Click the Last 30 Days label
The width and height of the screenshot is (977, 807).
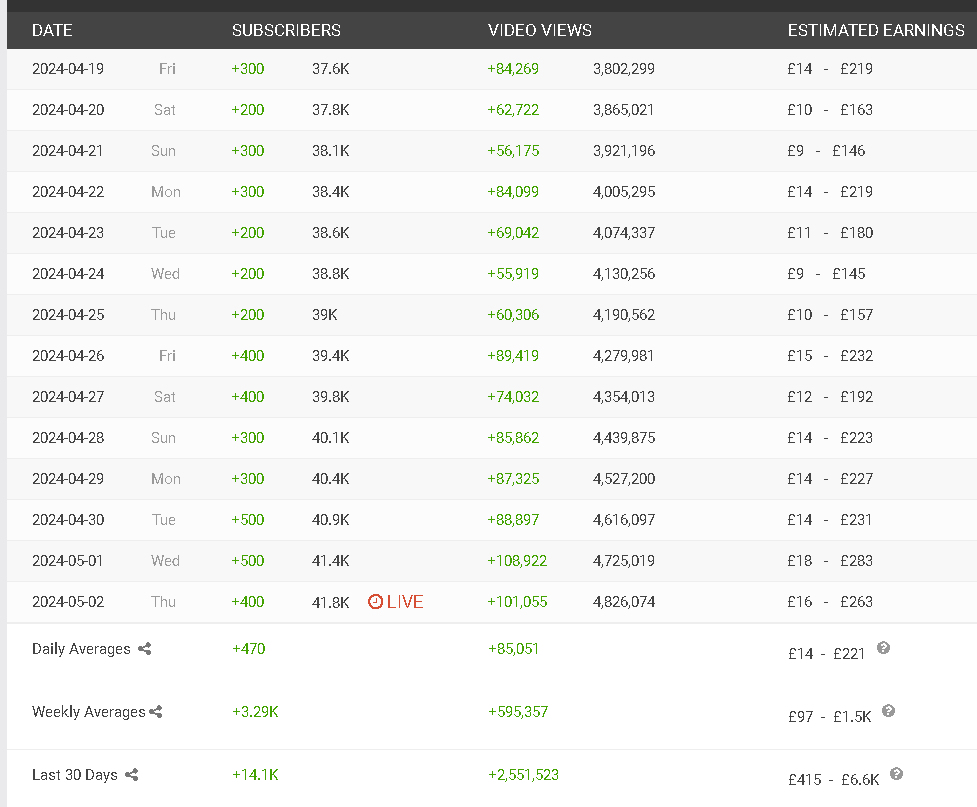click(75, 775)
